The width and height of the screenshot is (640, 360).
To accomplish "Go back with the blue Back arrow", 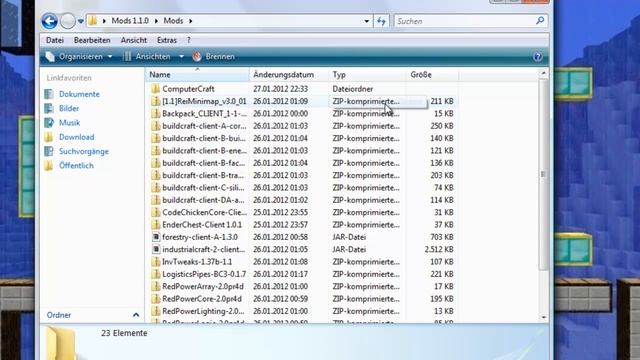I will [x=49, y=21].
